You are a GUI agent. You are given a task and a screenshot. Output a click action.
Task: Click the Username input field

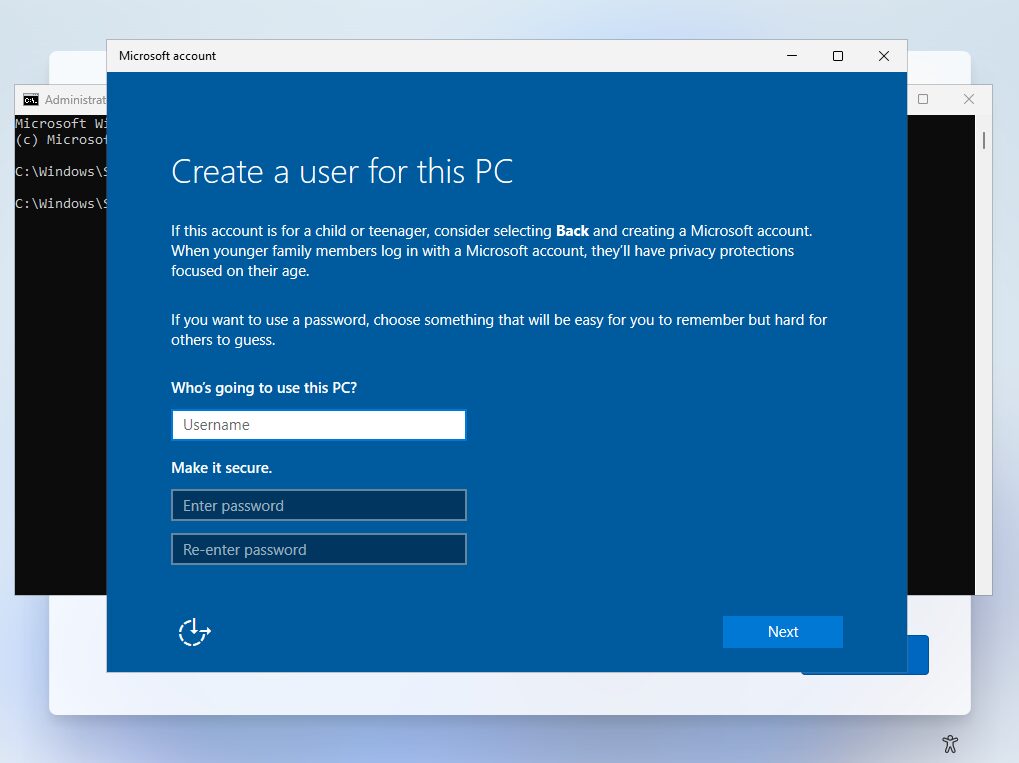(x=318, y=424)
